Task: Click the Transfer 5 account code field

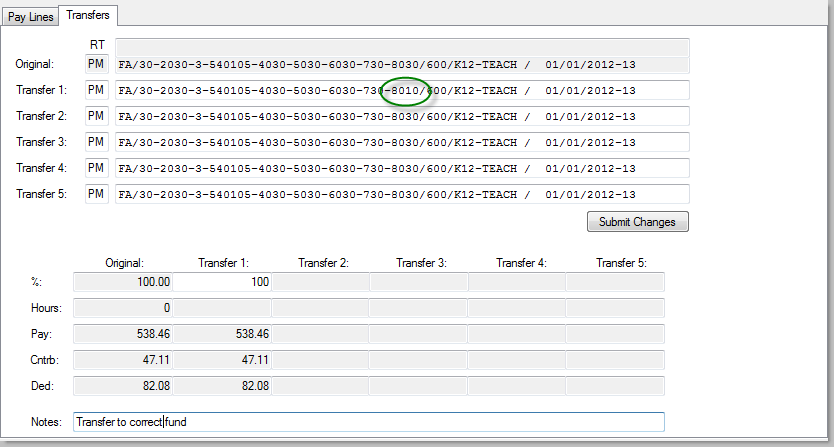Action: [x=402, y=194]
